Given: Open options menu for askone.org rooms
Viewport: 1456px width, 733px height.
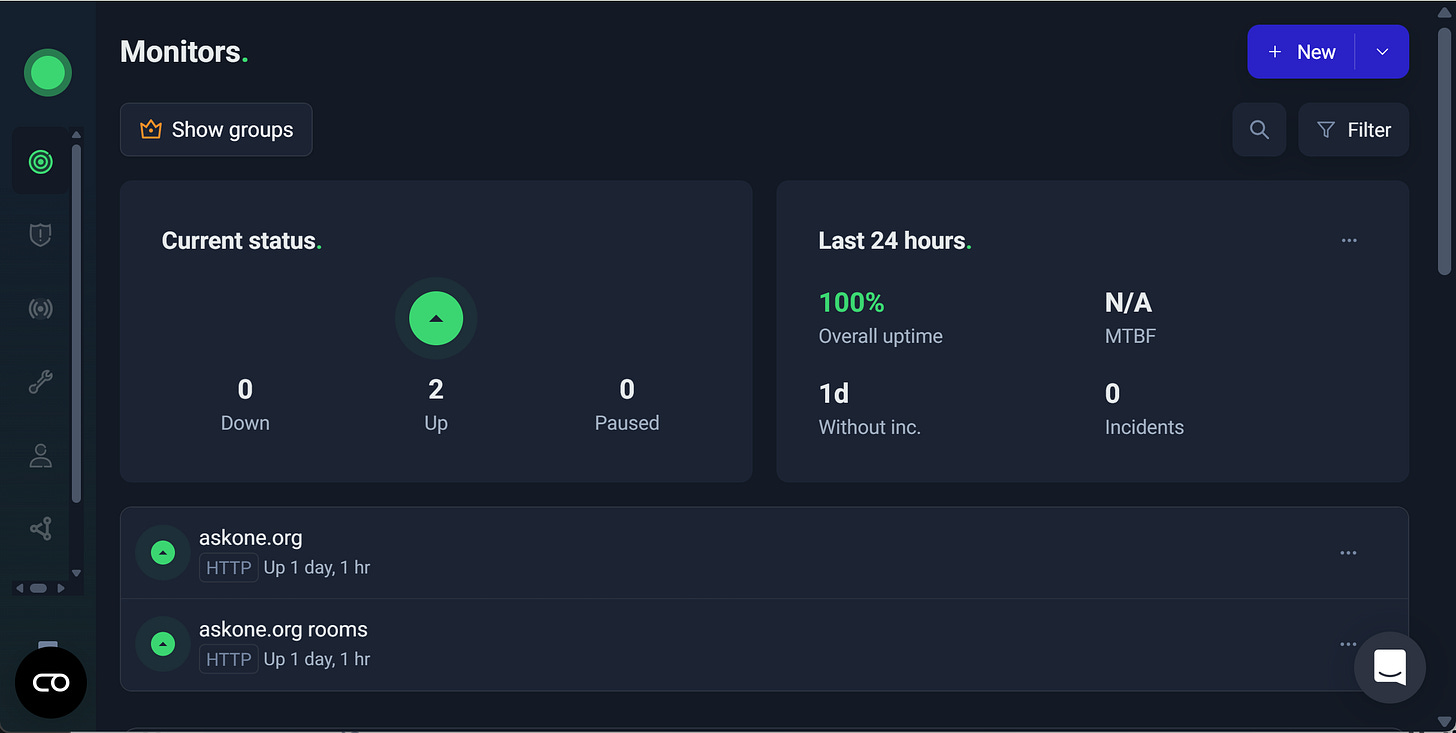Looking at the screenshot, I should [x=1348, y=645].
